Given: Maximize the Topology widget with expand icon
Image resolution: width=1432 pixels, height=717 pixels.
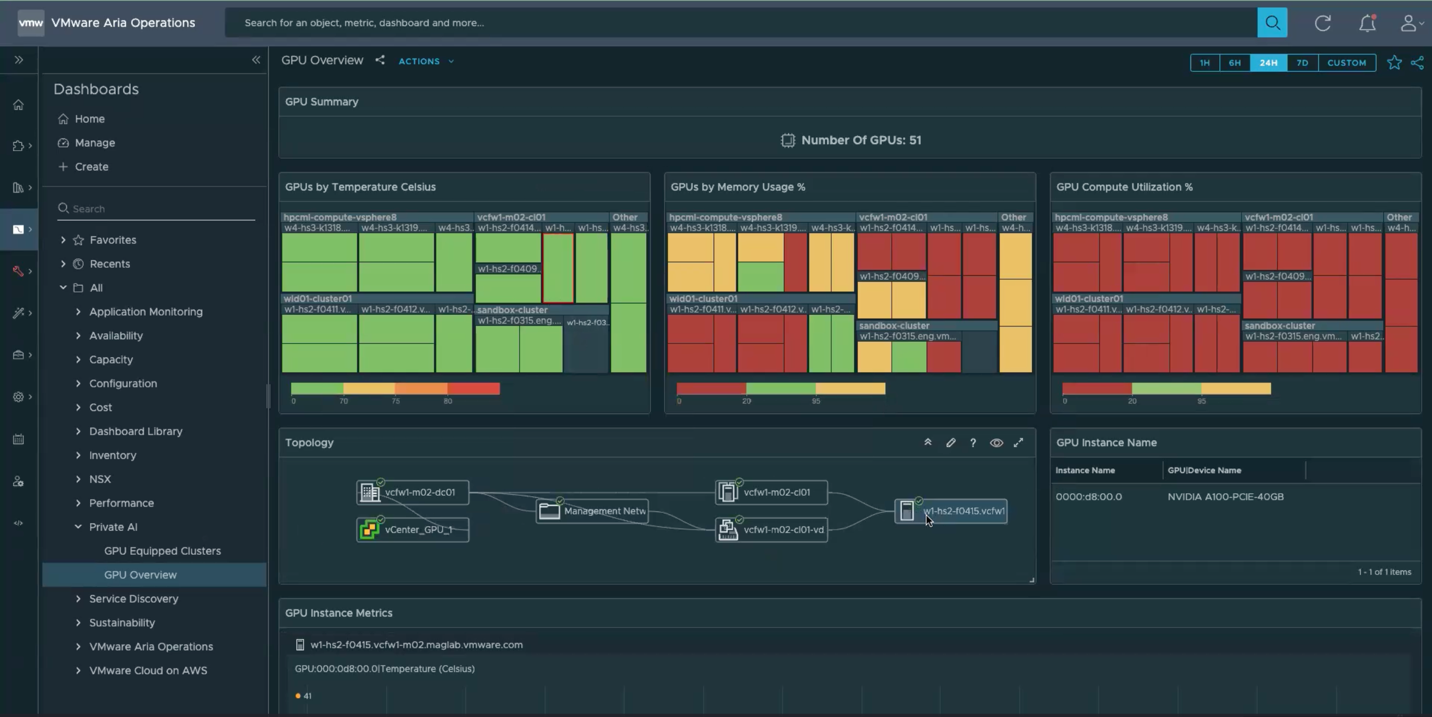Looking at the screenshot, I should click(x=1018, y=443).
